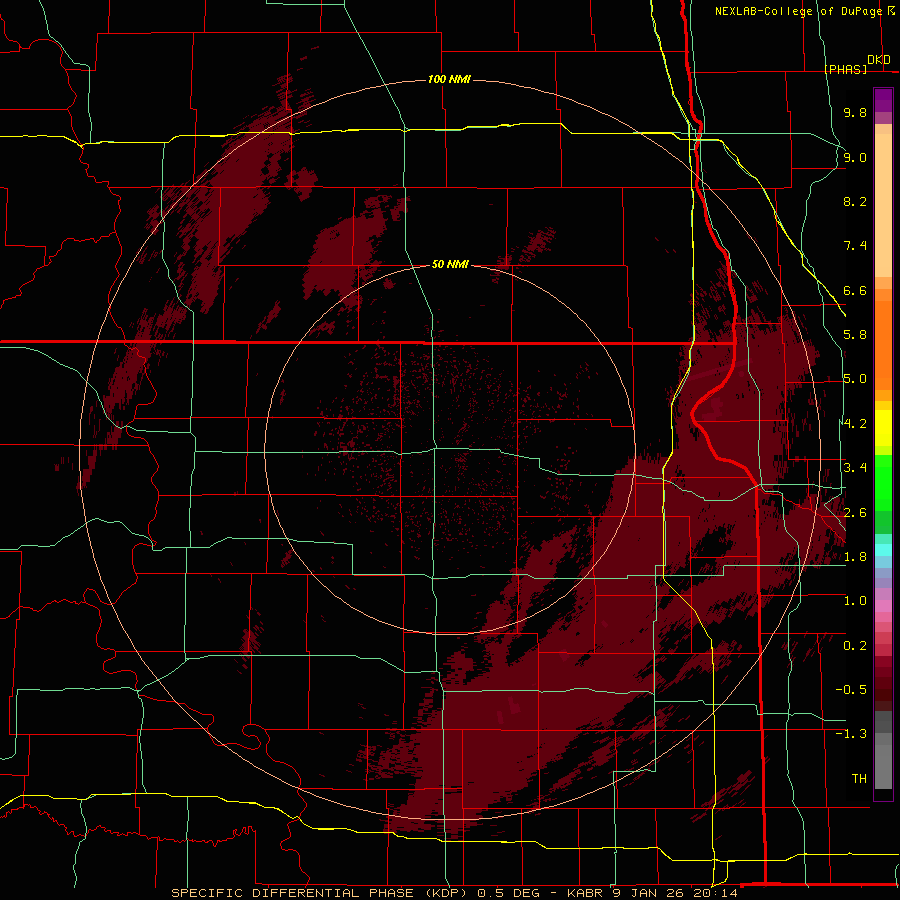The height and width of the screenshot is (900, 900).
Task: Click the 3.4 value on the color scale
Action: click(855, 468)
